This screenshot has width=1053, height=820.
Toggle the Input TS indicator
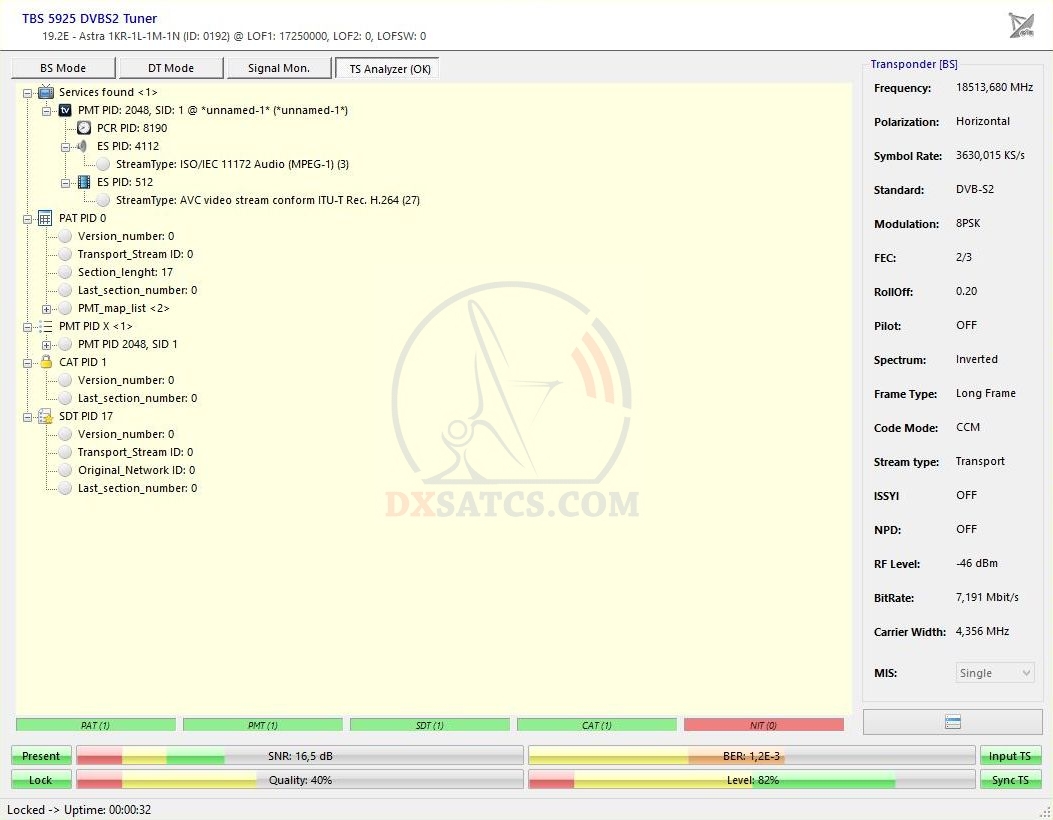tap(1010, 756)
